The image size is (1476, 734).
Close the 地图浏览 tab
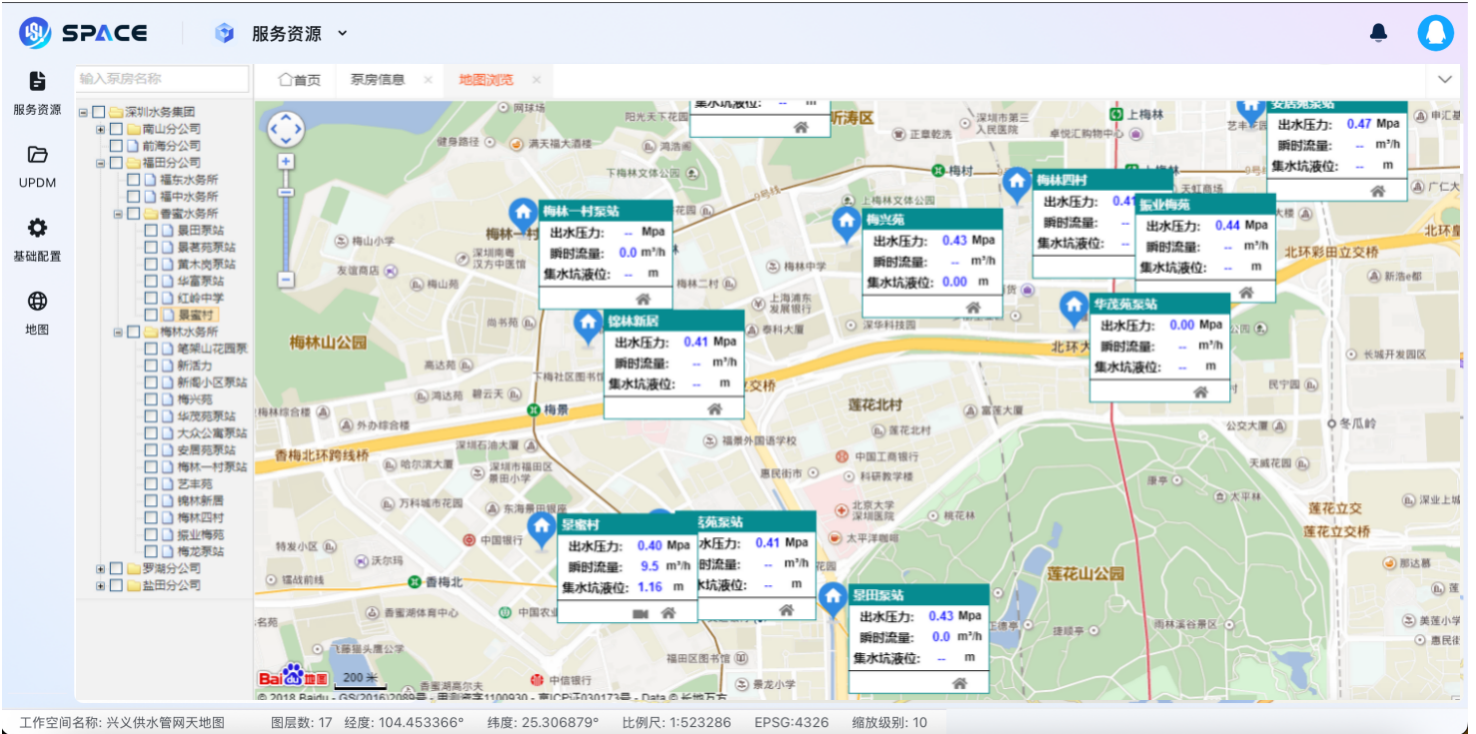[537, 80]
